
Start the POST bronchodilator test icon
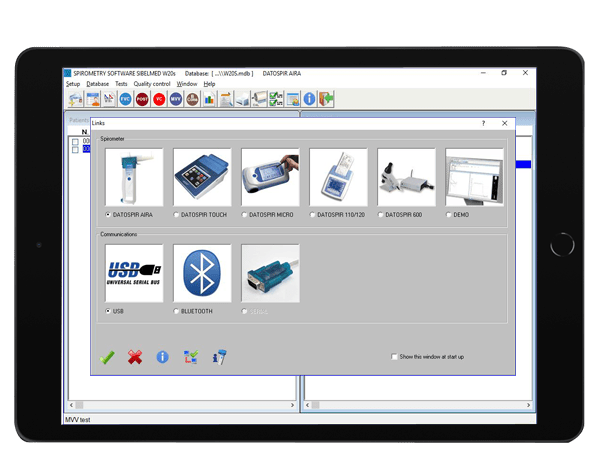[142, 100]
